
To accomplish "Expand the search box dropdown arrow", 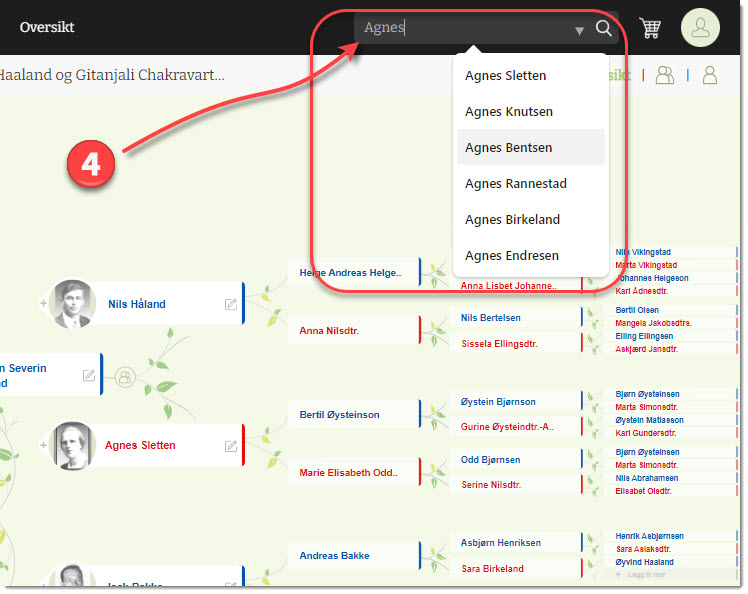I will 579,31.
